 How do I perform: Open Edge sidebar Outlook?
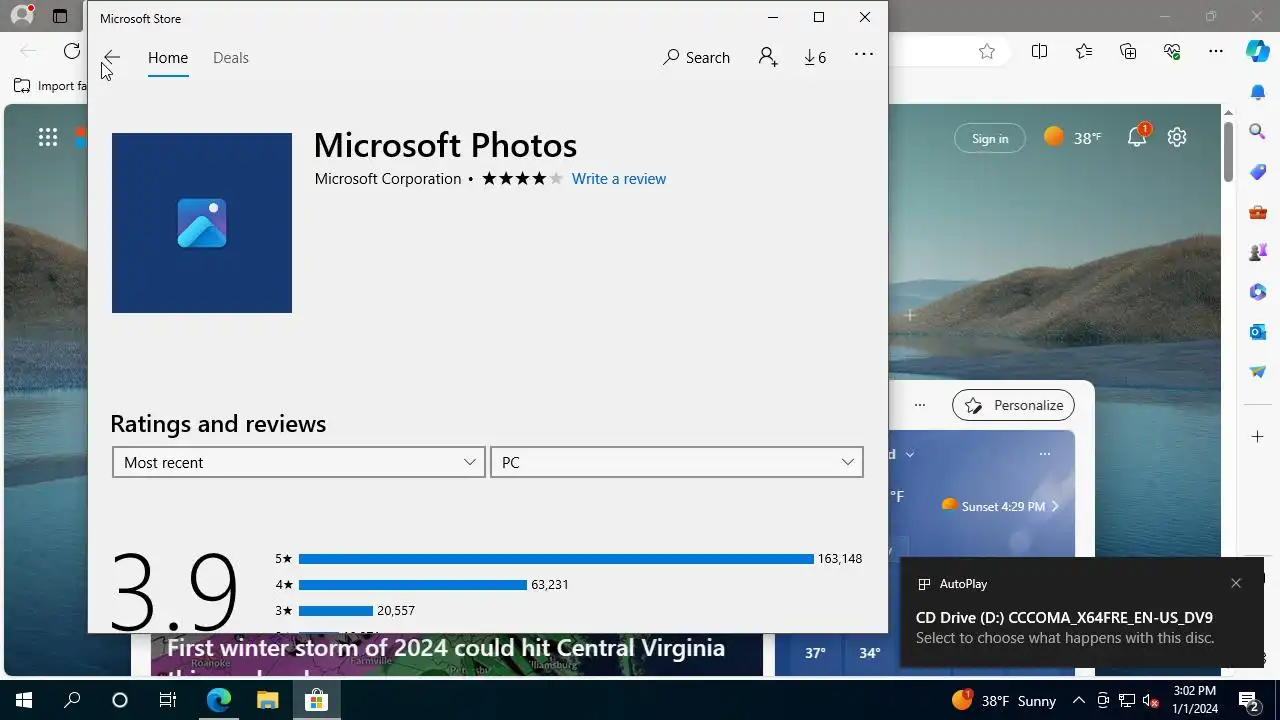click(1258, 332)
